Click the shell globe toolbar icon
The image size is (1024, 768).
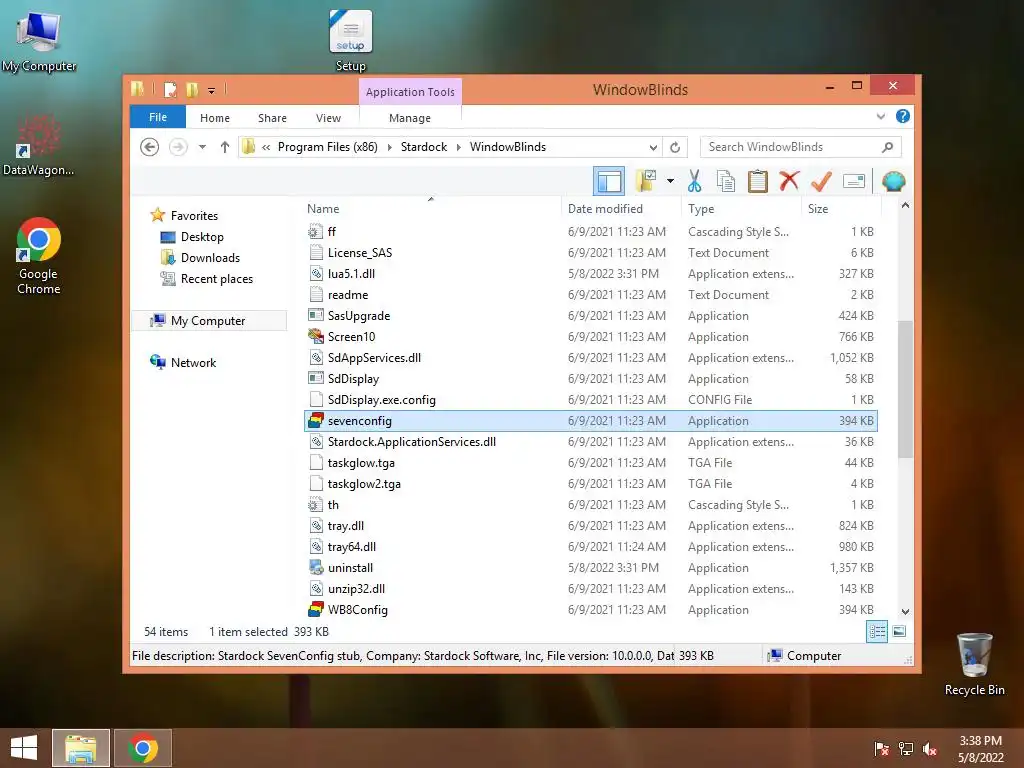click(893, 181)
